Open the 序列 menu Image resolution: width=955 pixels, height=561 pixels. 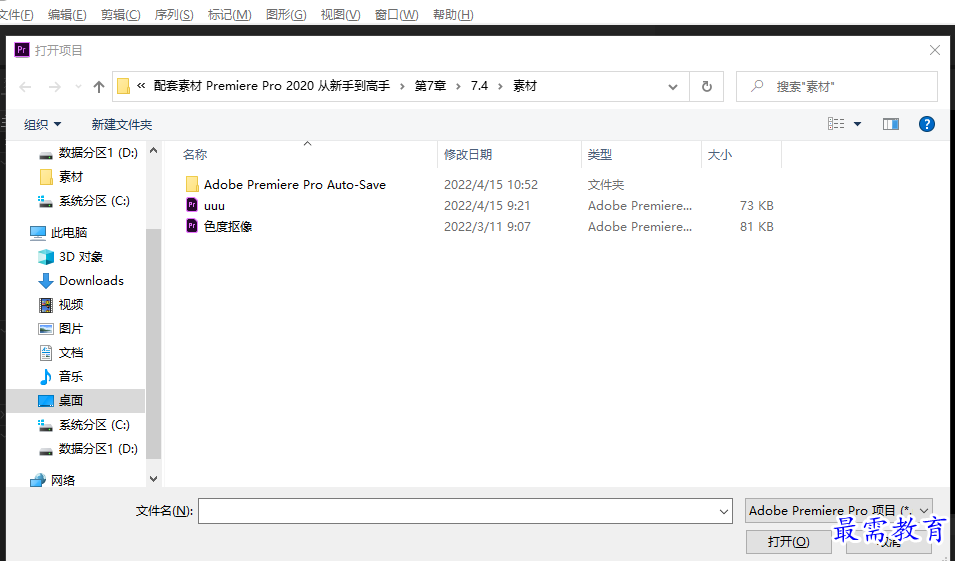click(x=174, y=15)
